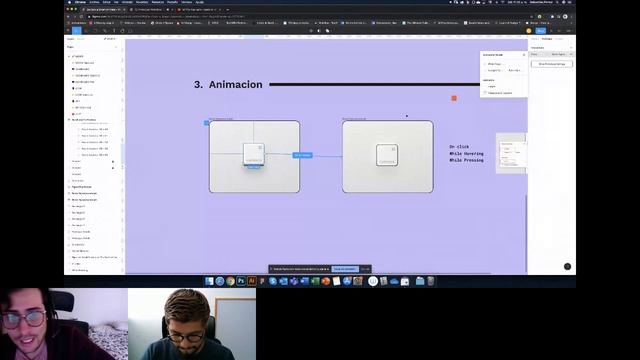640x360 pixels.
Task: Toggle Preserve scroll position checkbox
Action: click(485, 93)
